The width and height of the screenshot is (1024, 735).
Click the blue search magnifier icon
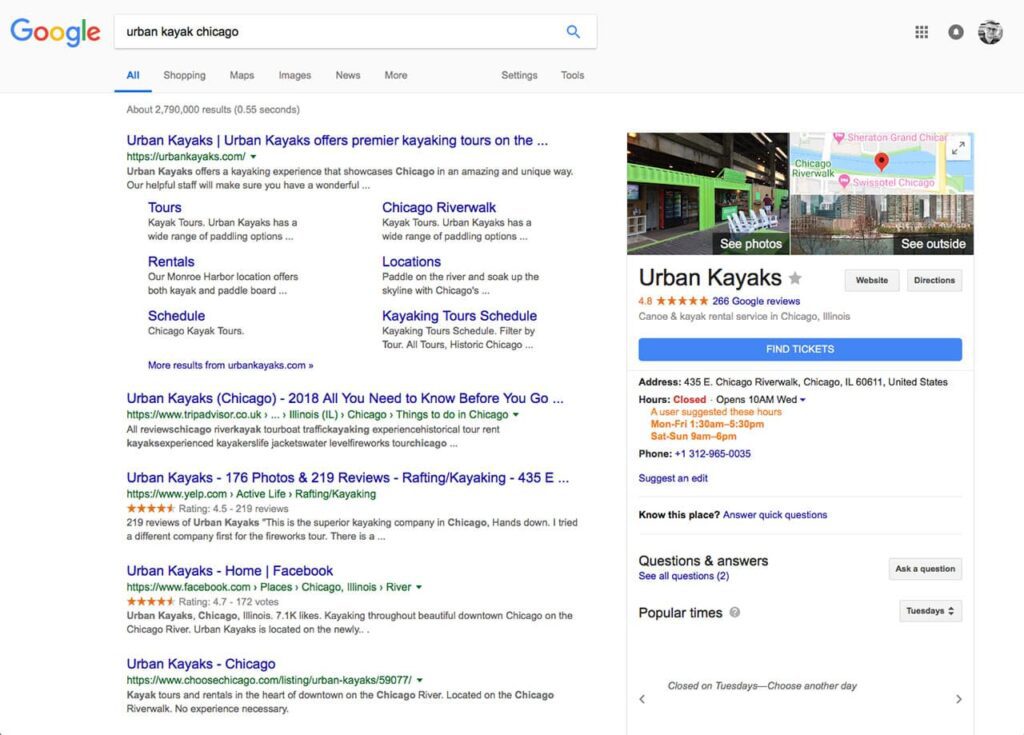click(x=573, y=31)
